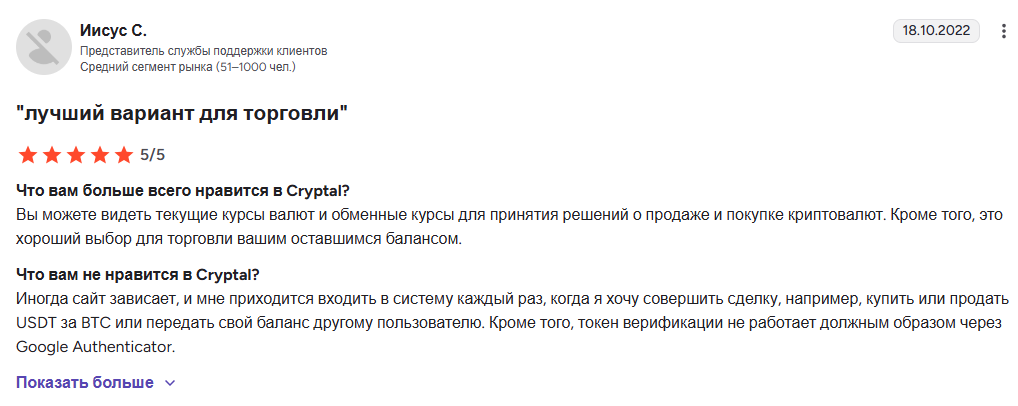This screenshot has height=406, width=1018.
Task: Click the reviewer avatar placeholder
Action: coord(43,47)
